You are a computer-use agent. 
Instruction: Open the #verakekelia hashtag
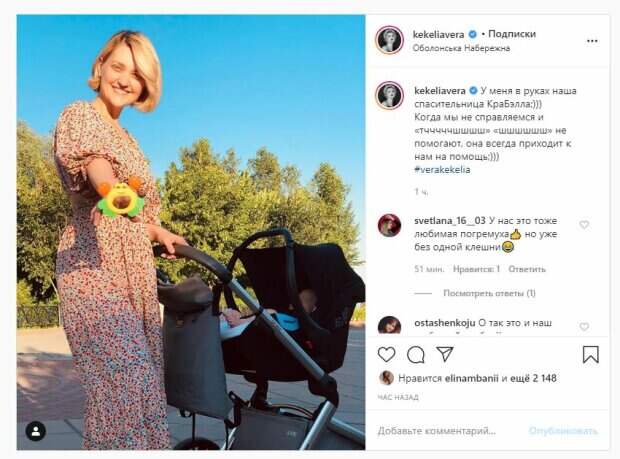coord(440,170)
